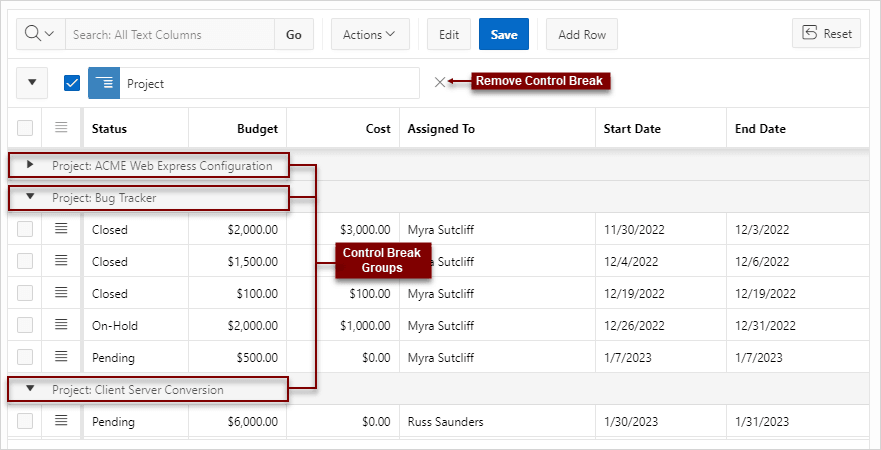
Task: Click the blue Save button
Action: tap(503, 34)
